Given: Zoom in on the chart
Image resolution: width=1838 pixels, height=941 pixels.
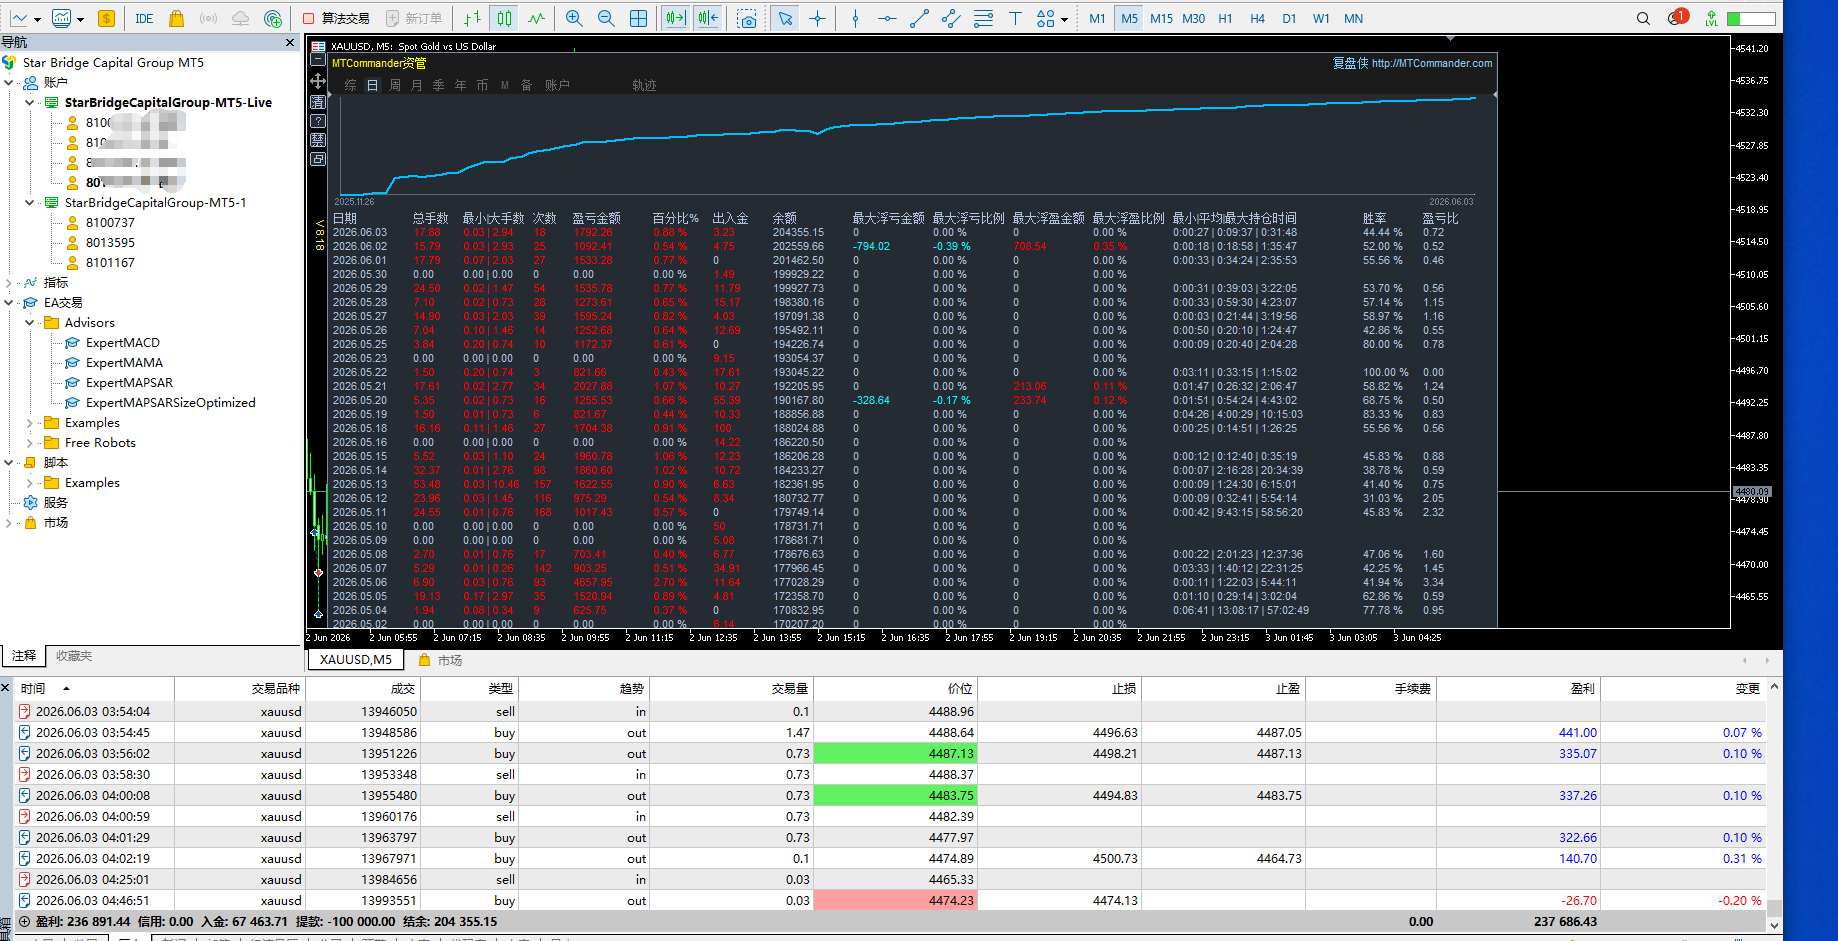Looking at the screenshot, I should pos(574,18).
